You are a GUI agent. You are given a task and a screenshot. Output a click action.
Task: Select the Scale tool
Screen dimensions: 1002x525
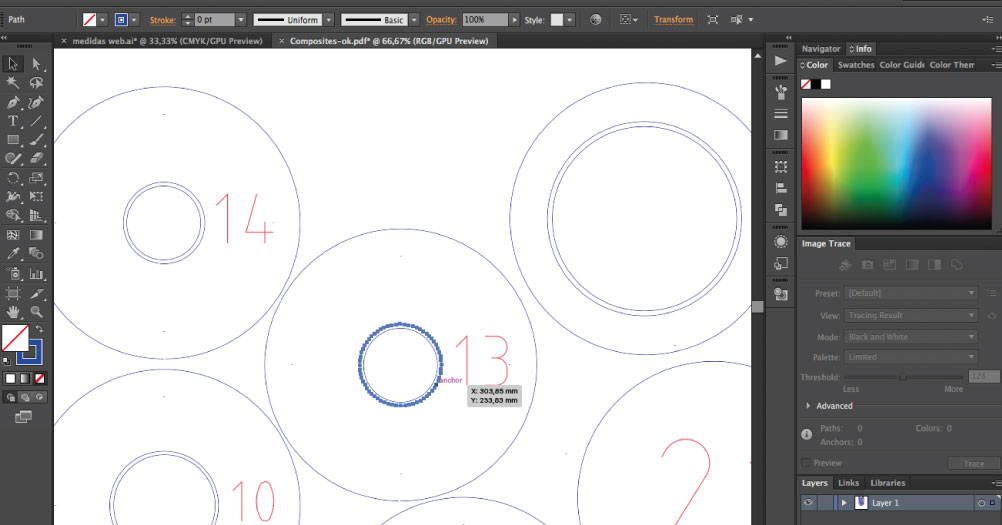pyautogui.click(x=36, y=178)
